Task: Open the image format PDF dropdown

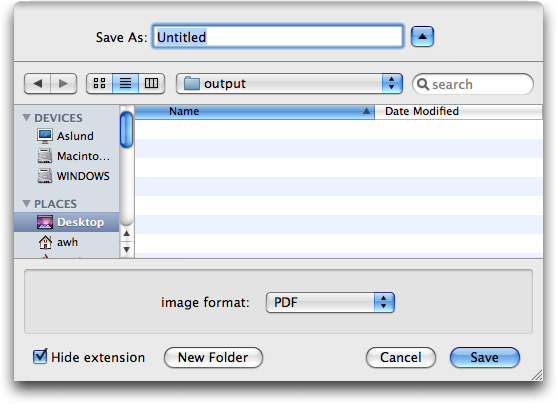Action: click(x=330, y=302)
